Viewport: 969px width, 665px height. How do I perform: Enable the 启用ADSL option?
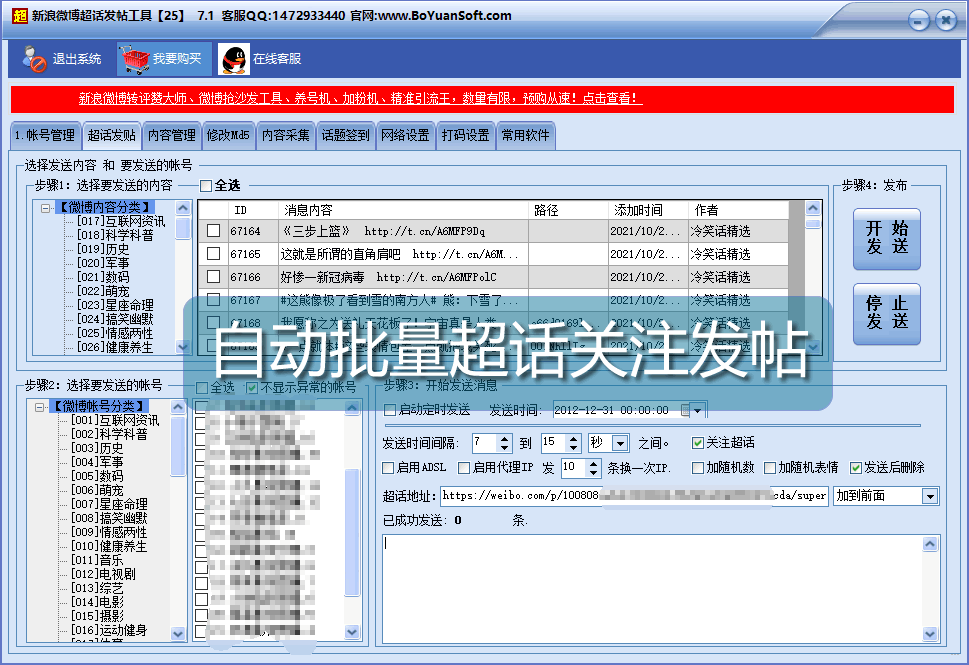pos(388,468)
